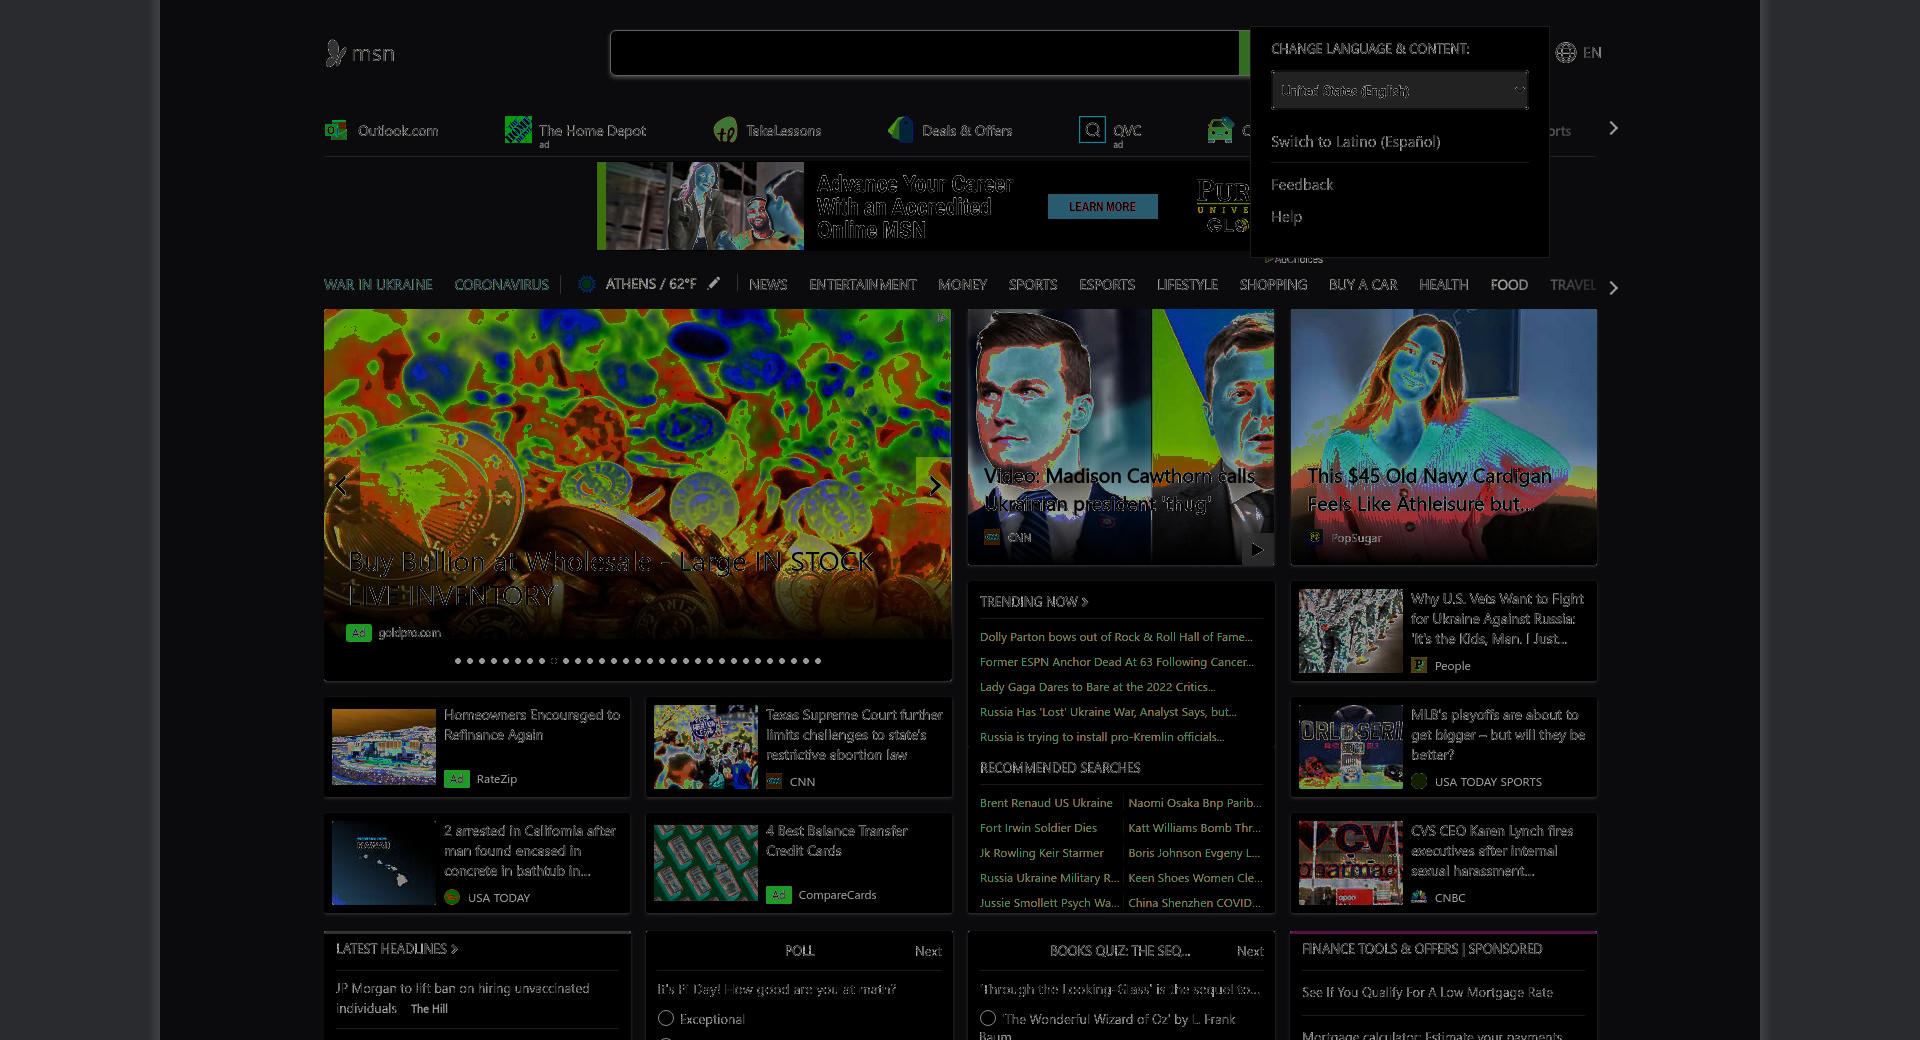The image size is (1920, 1040).
Task: Open the Money tab
Action: point(962,284)
